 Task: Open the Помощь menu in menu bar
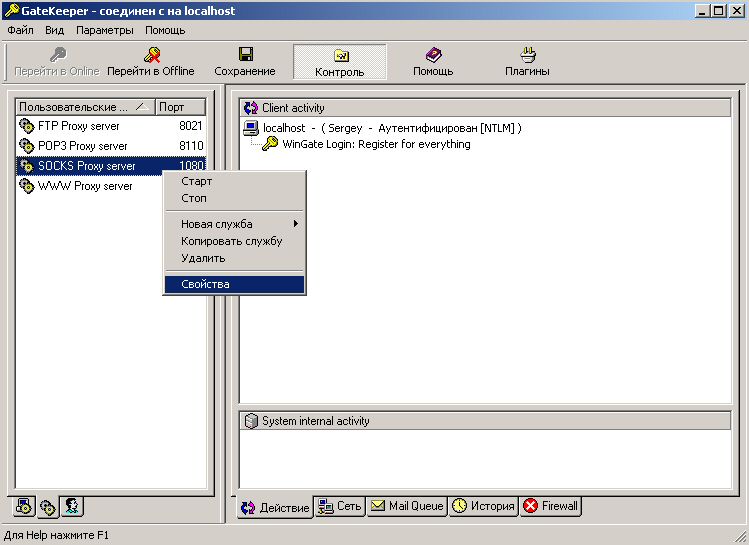pyautogui.click(x=165, y=30)
